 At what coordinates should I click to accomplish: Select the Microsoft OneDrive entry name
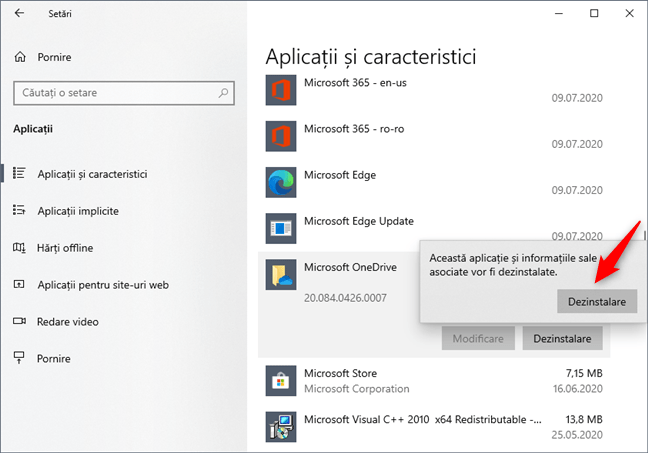tap(350, 267)
